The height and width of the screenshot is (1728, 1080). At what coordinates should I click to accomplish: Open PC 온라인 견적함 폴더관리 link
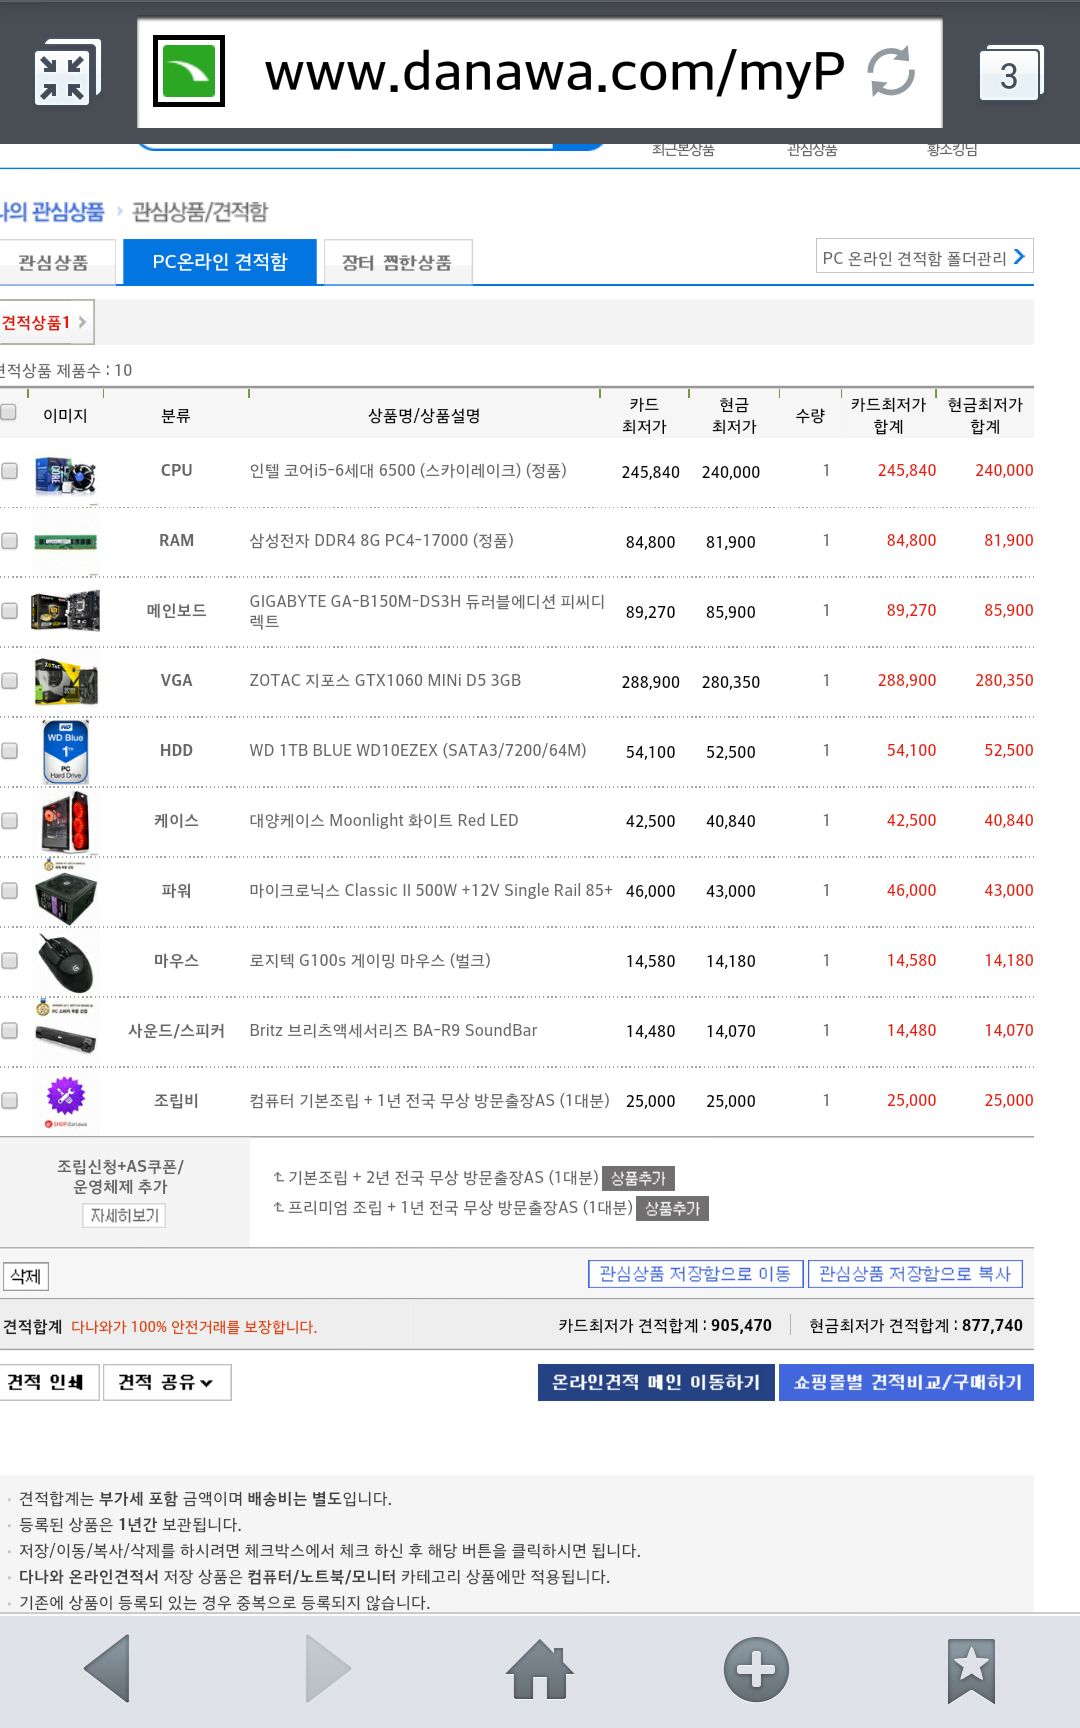tap(924, 257)
